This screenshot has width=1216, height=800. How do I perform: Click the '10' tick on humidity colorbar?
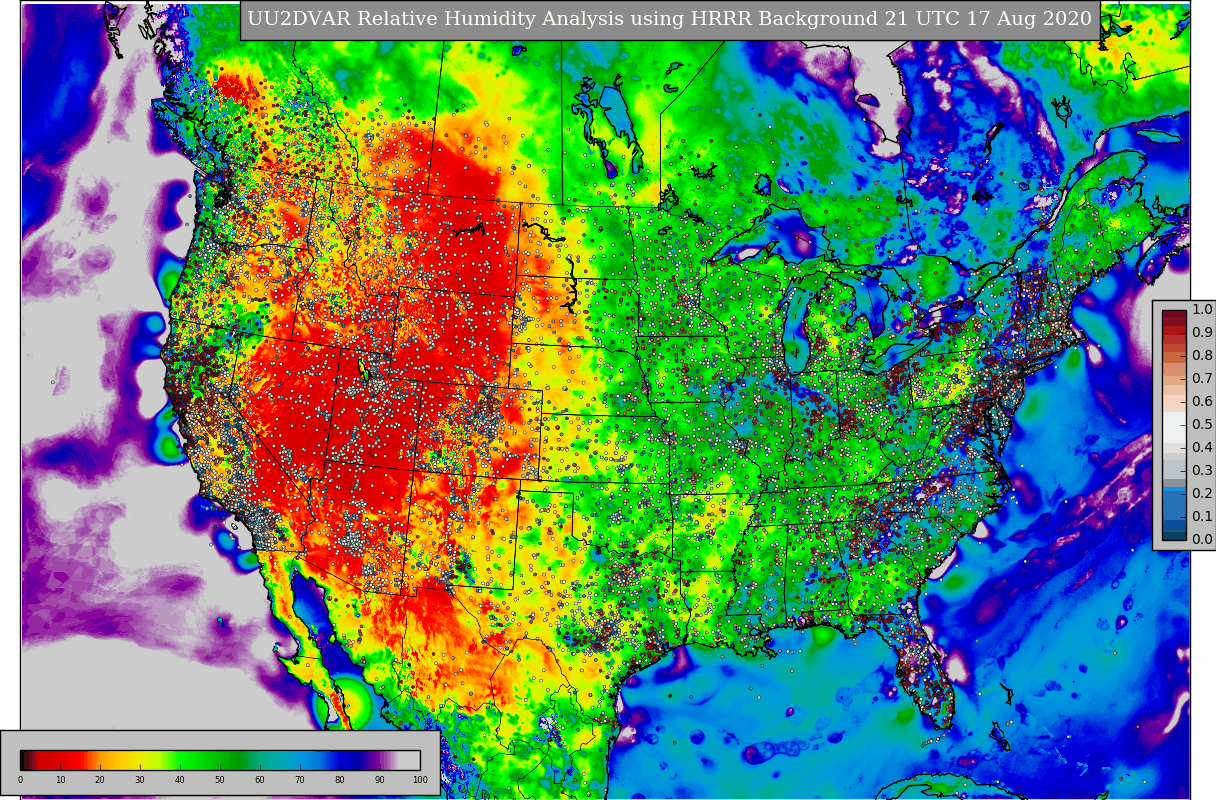(60, 780)
